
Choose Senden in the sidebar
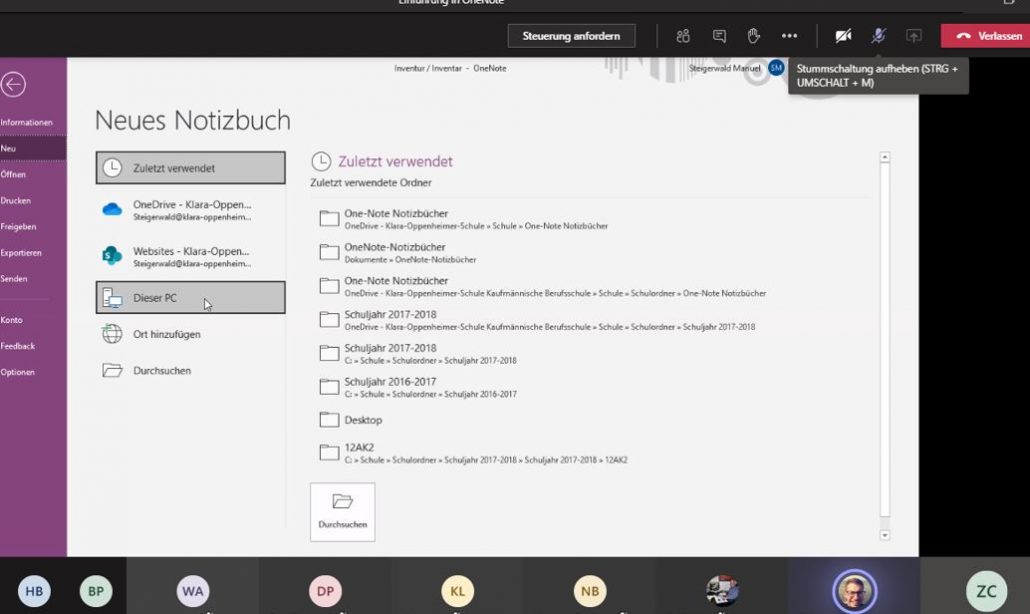[x=33, y=278]
